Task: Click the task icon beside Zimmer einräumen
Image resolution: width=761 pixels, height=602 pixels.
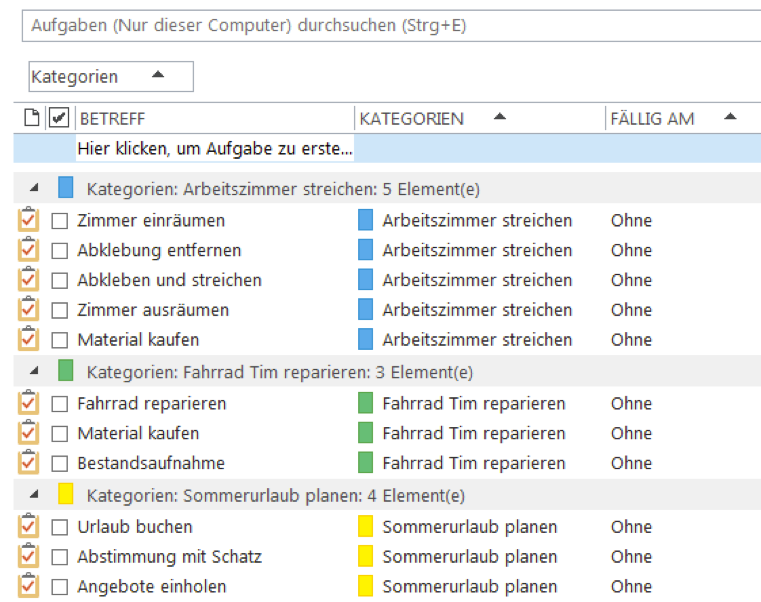Action: [28, 219]
